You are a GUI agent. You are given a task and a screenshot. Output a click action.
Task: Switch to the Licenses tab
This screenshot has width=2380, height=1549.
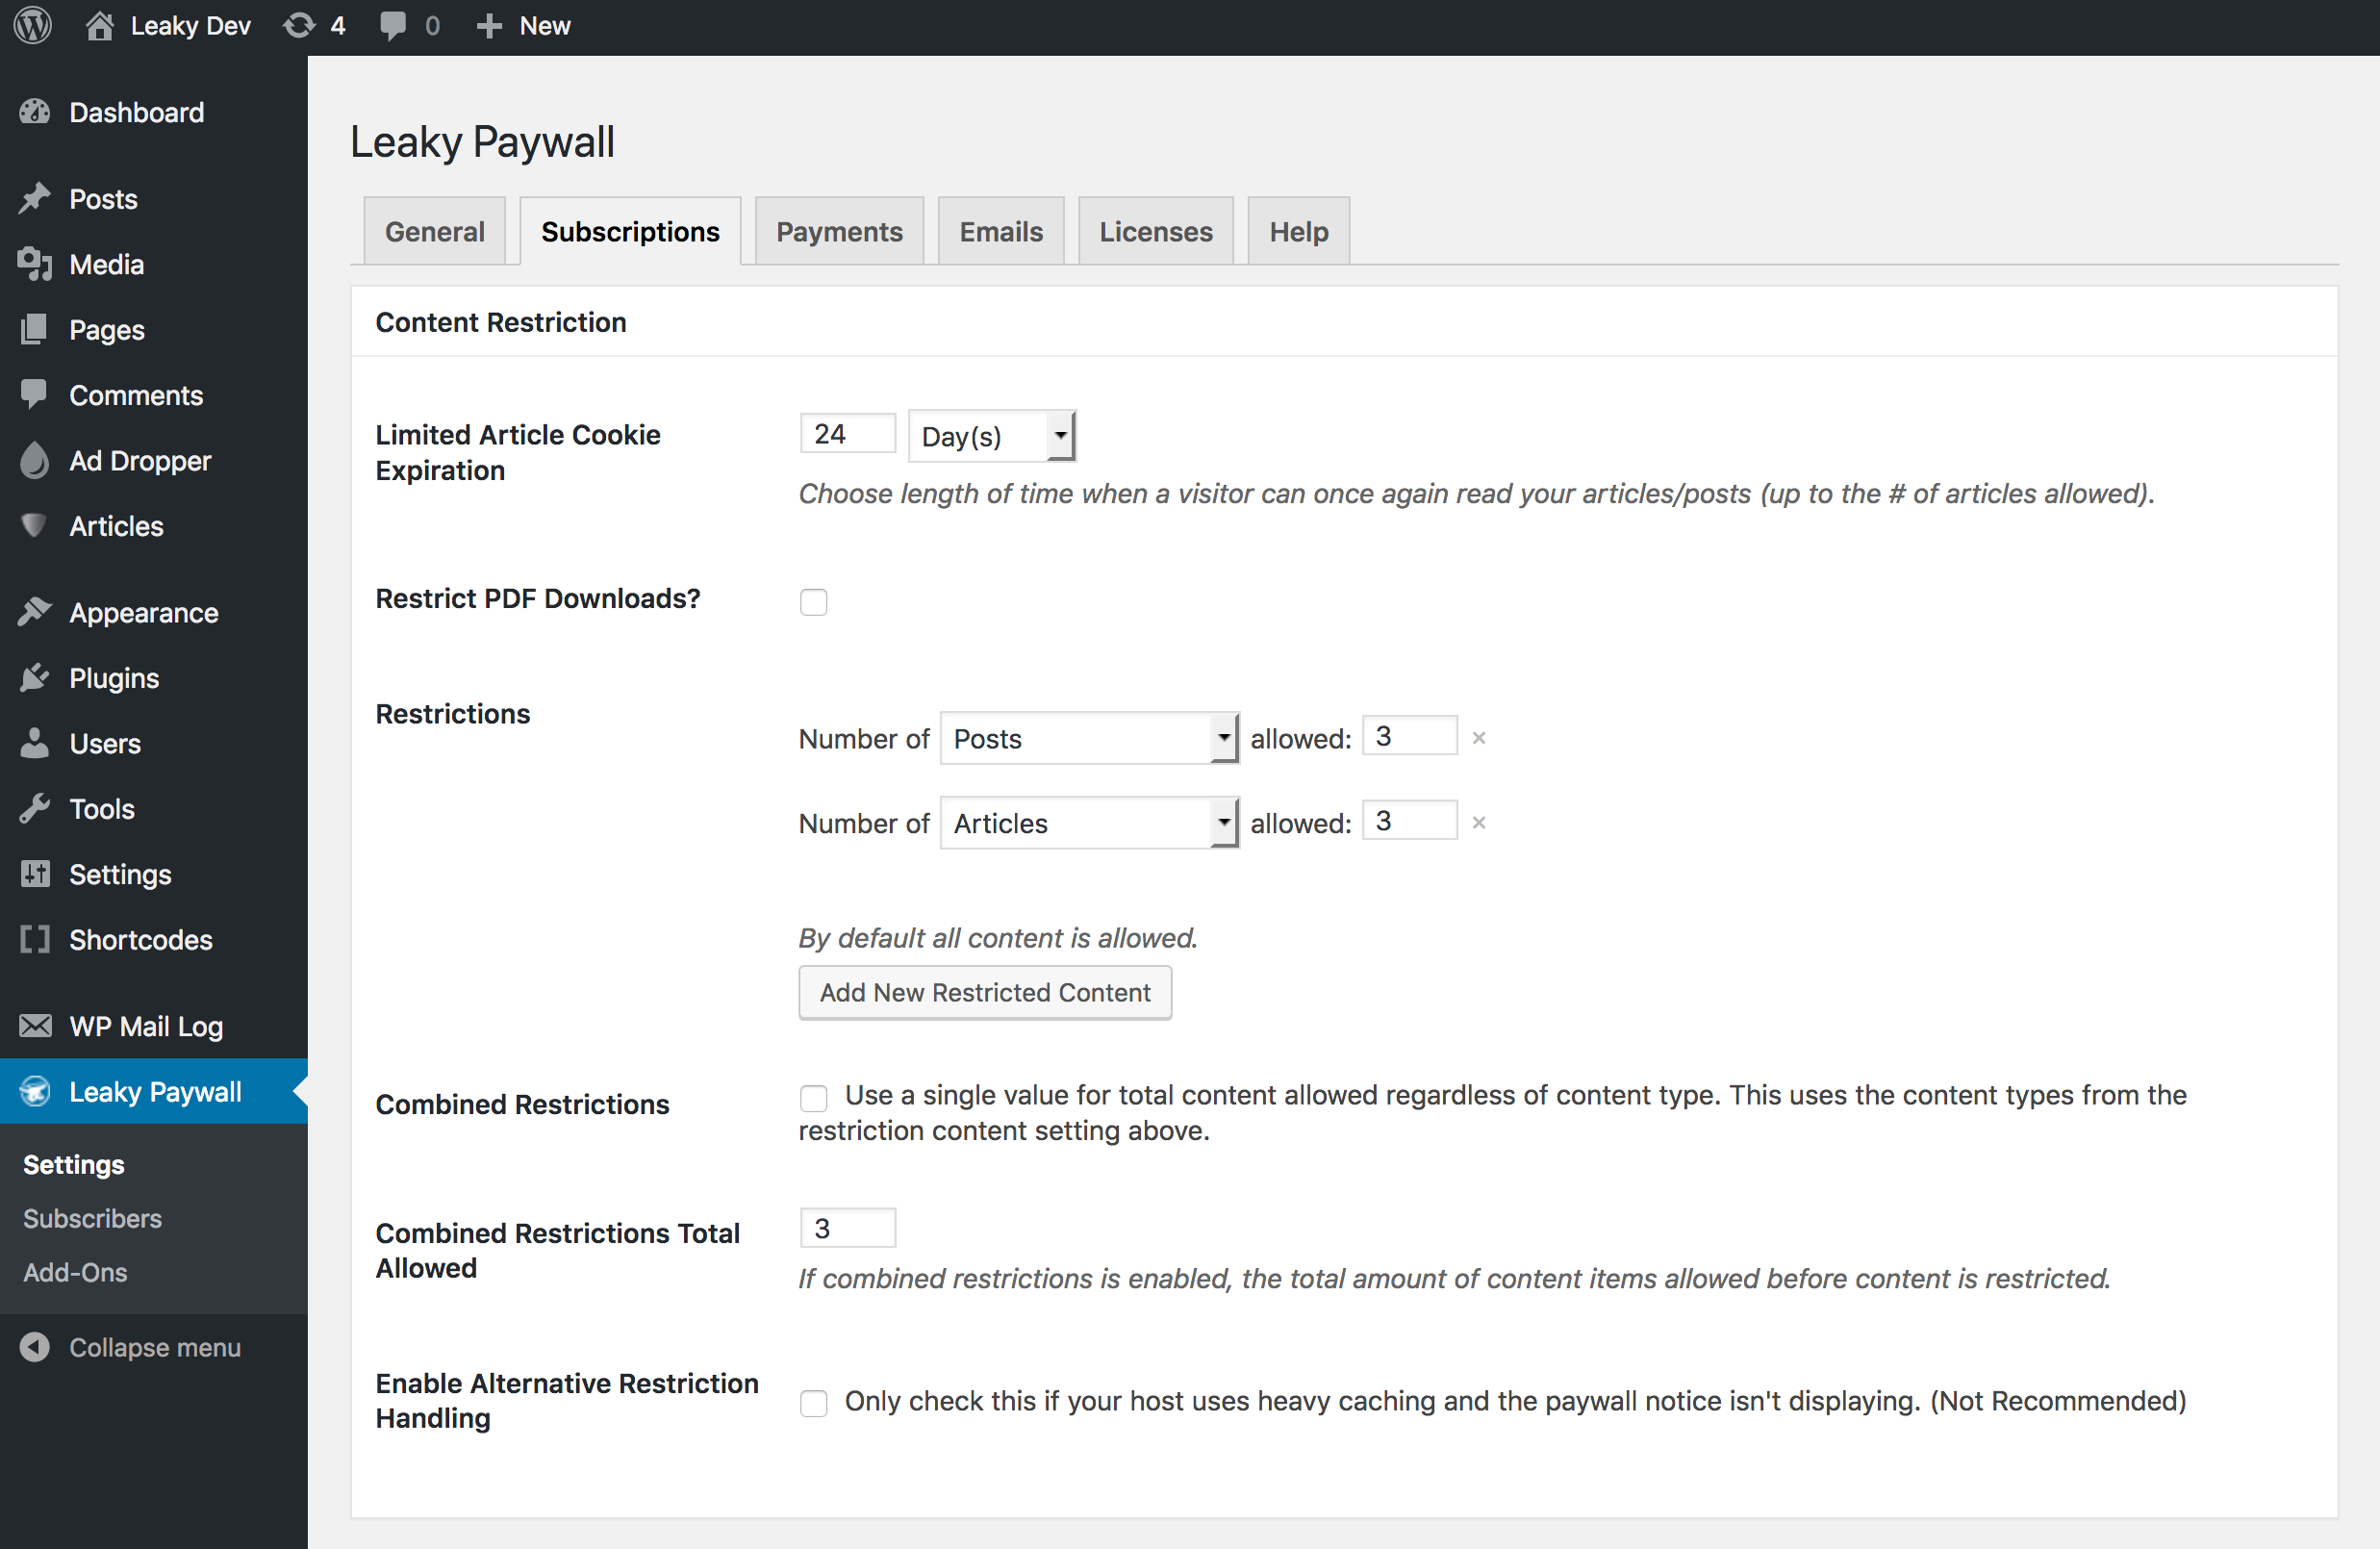(x=1155, y=232)
